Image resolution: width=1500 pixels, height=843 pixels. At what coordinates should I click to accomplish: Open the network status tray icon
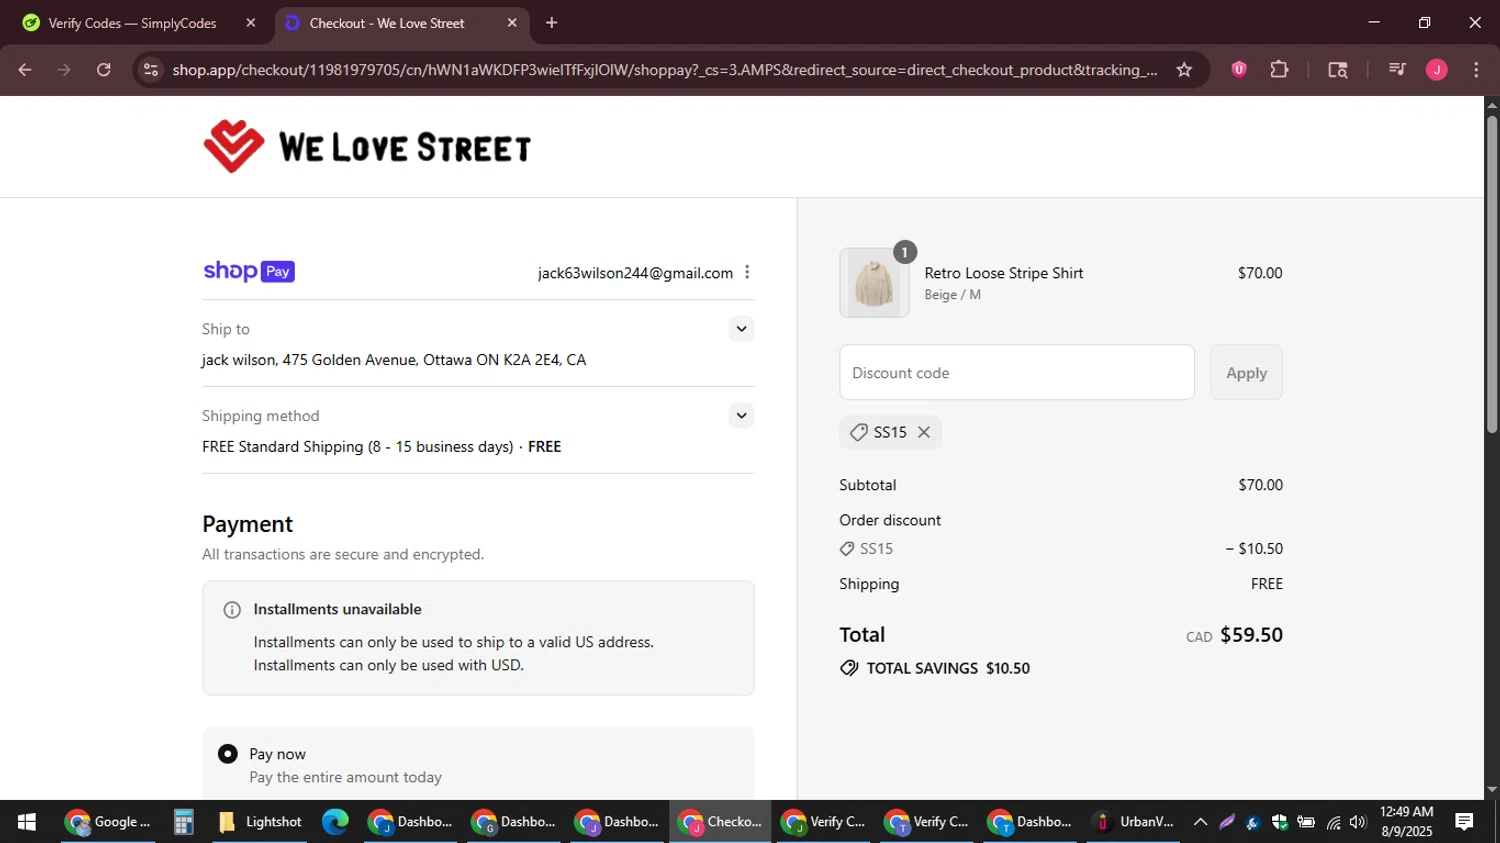click(x=1333, y=822)
